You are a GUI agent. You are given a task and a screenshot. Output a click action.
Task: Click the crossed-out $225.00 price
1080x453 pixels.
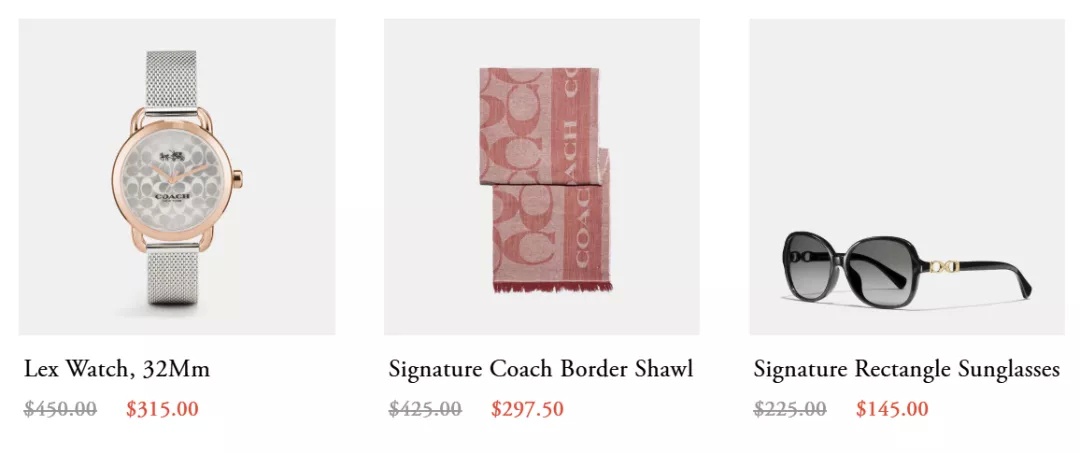click(x=790, y=409)
